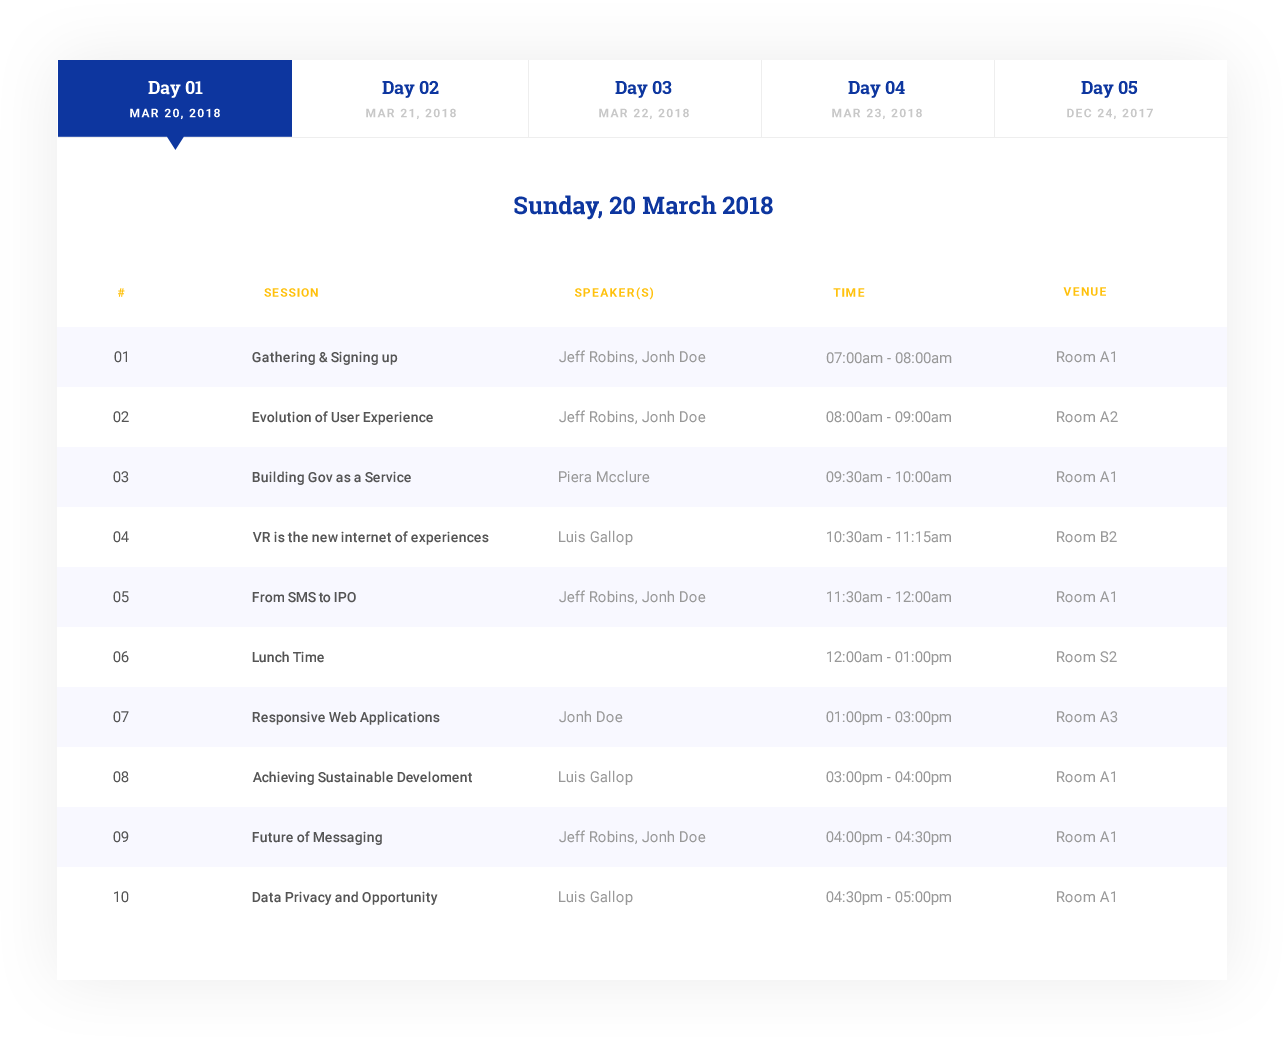
Task: Click venue Room S2
Action: [1087, 657]
